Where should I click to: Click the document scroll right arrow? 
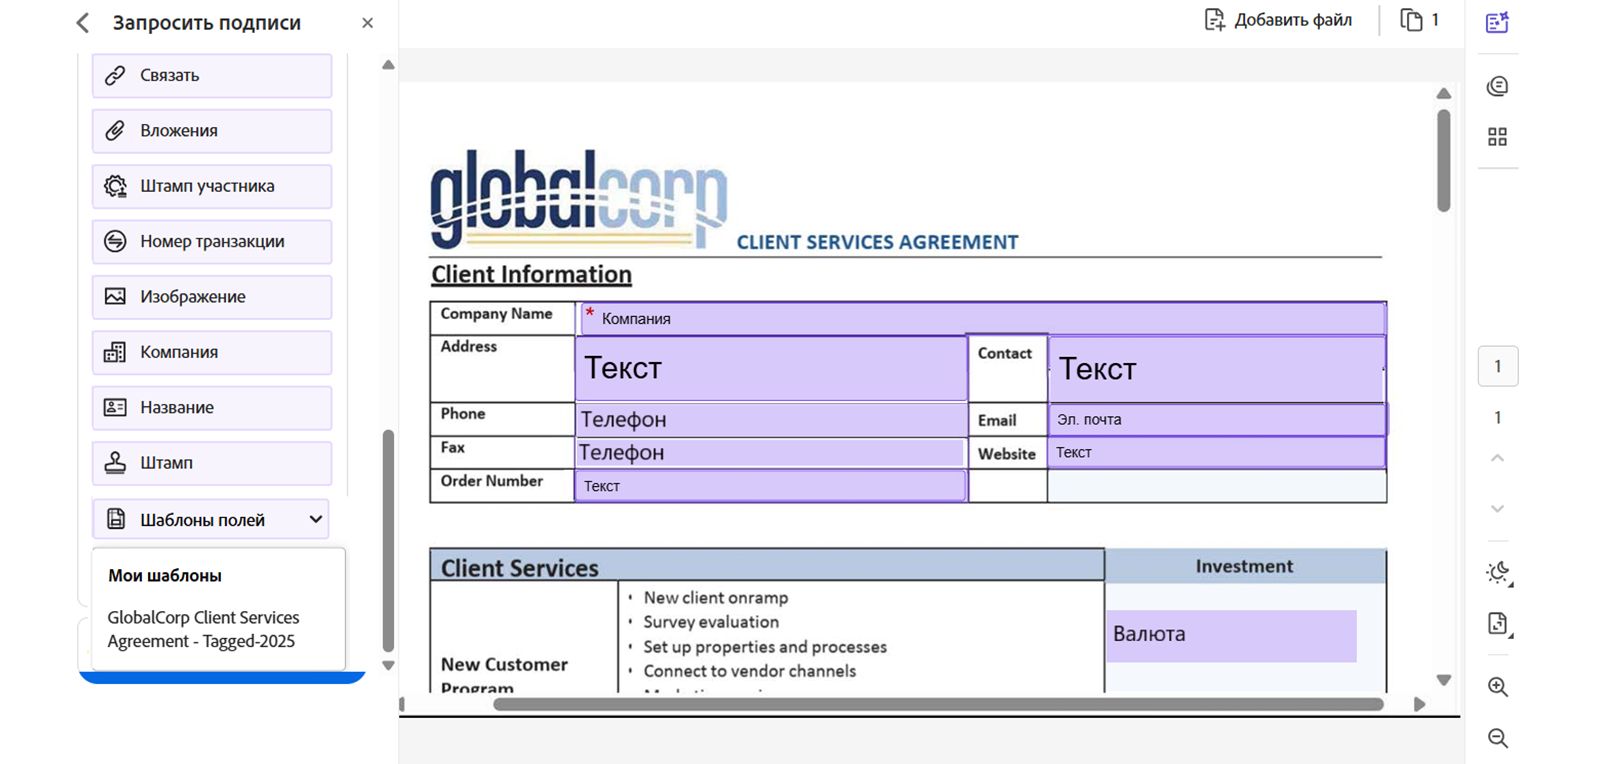(x=1419, y=704)
